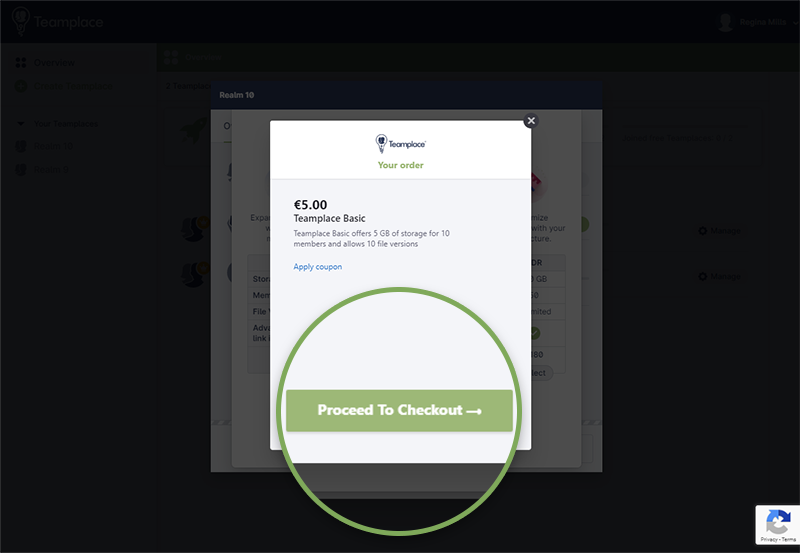
Task: Collapse the Your Teamplaces section arrow
Action: coord(21,123)
